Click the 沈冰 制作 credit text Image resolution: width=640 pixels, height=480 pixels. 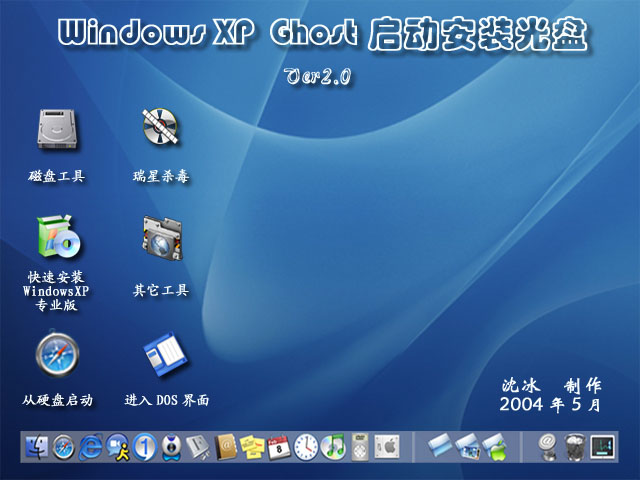[x=551, y=385]
